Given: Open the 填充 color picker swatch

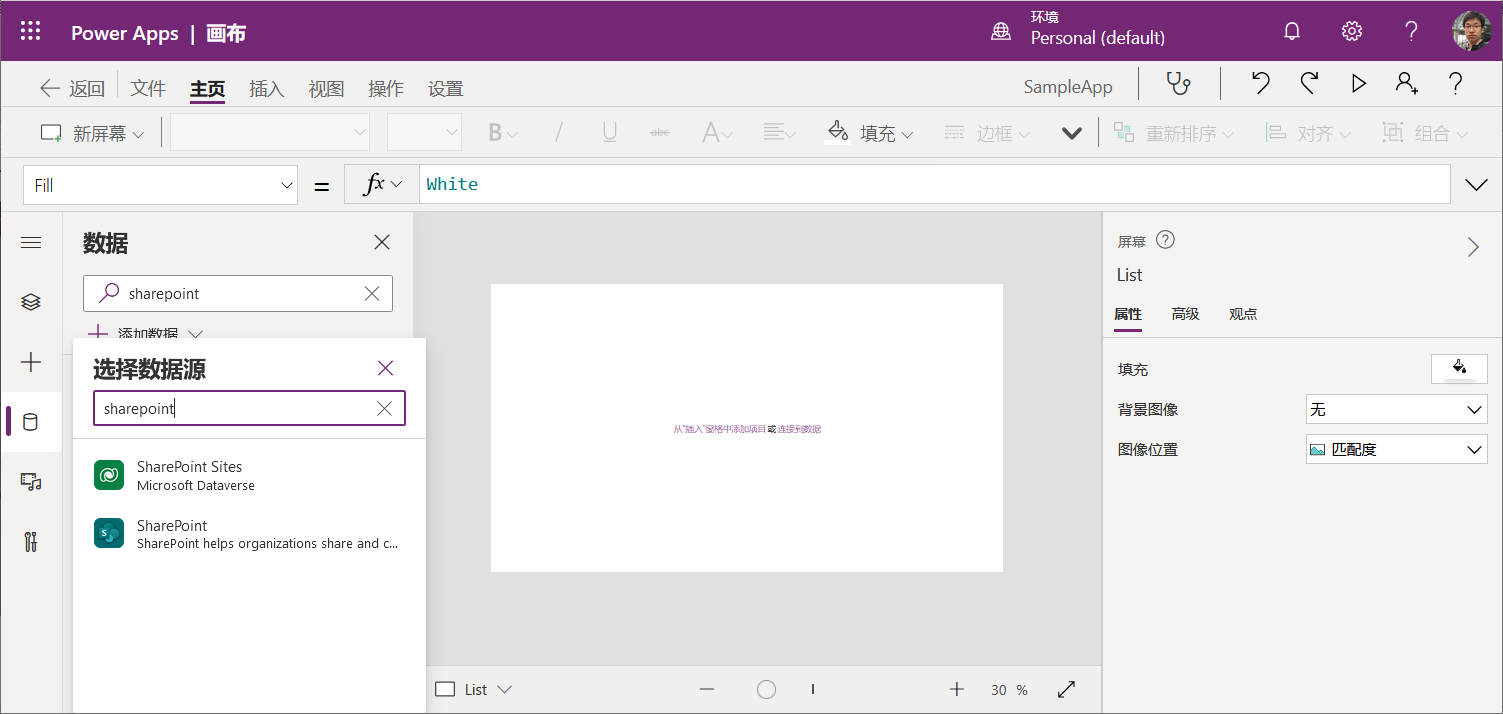Looking at the screenshot, I should [1459, 368].
